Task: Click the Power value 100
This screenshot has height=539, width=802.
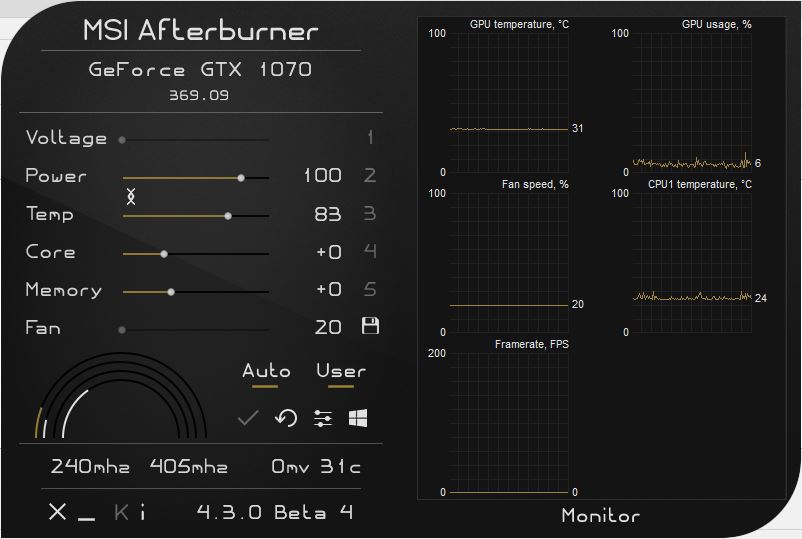Action: 322,175
